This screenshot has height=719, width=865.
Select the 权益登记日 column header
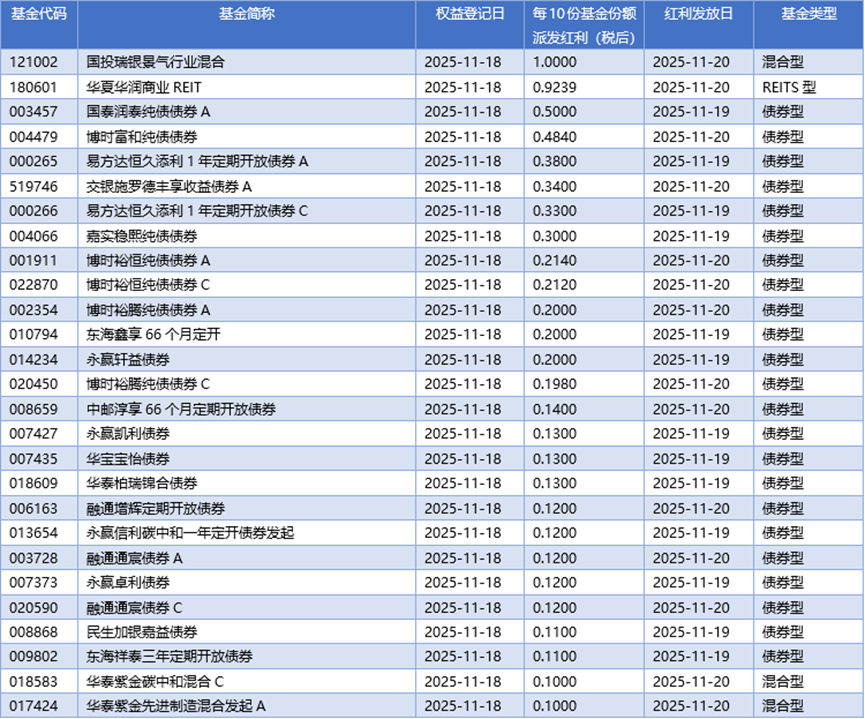[x=470, y=14]
